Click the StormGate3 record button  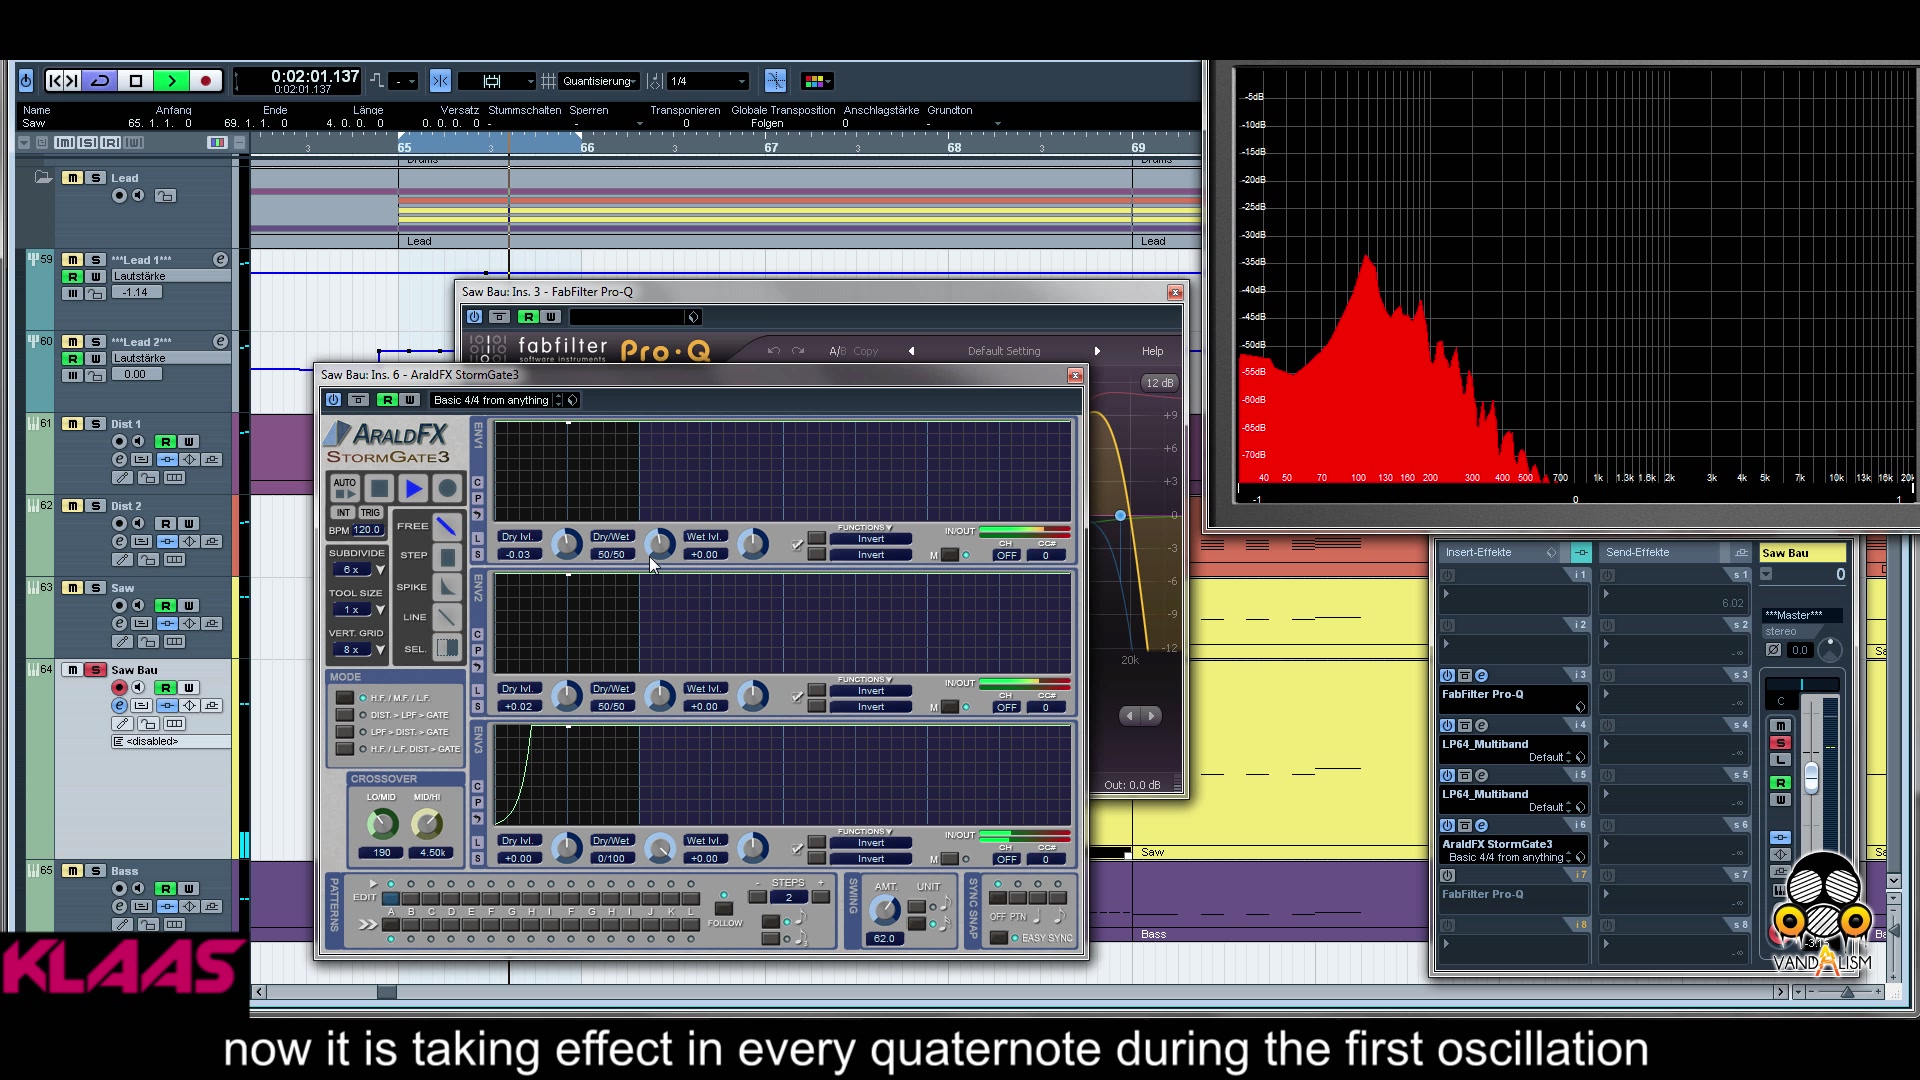click(x=447, y=488)
